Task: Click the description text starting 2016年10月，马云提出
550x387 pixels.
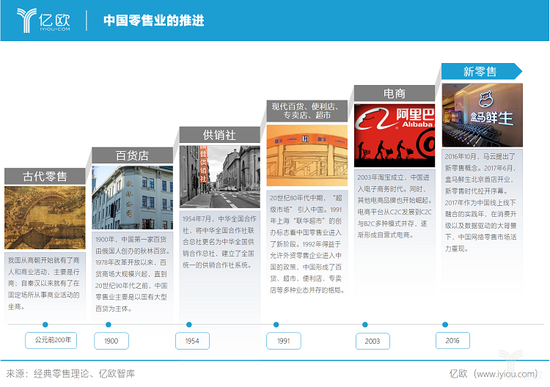Action: (x=481, y=202)
